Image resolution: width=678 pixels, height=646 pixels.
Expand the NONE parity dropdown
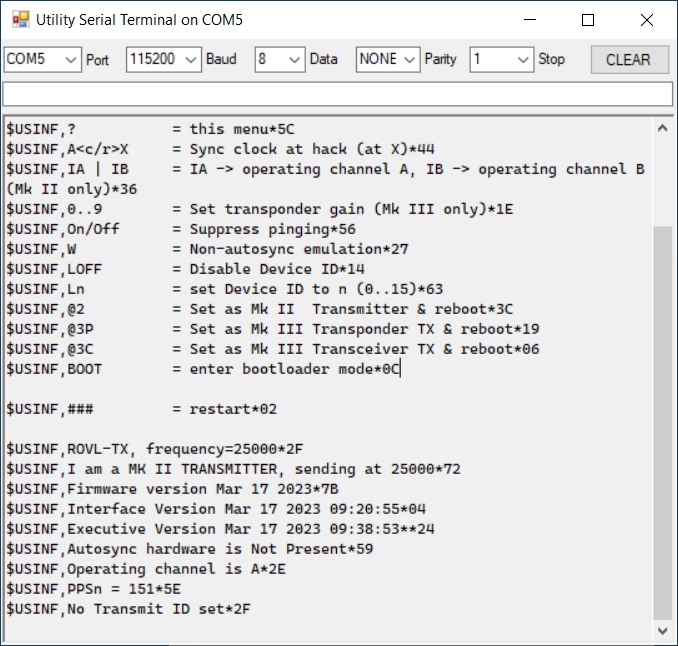click(x=387, y=59)
